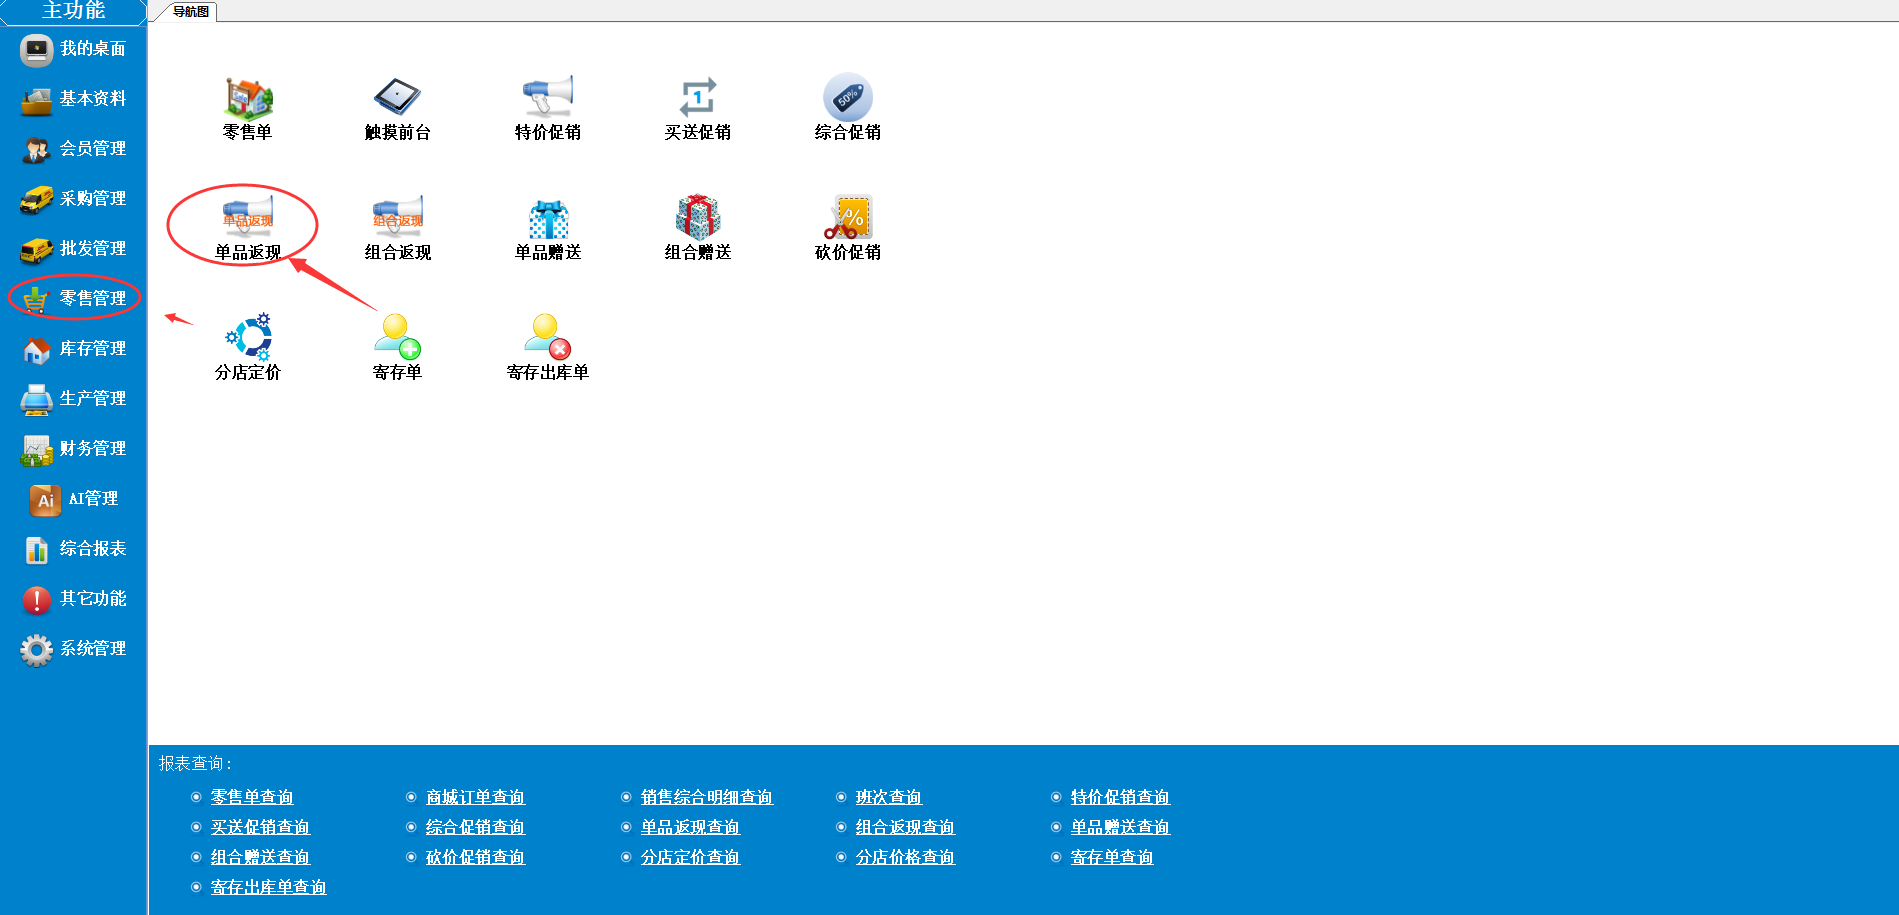Open the 综合促销查询 report link
Image resolution: width=1899 pixels, height=915 pixels.
pos(475,827)
